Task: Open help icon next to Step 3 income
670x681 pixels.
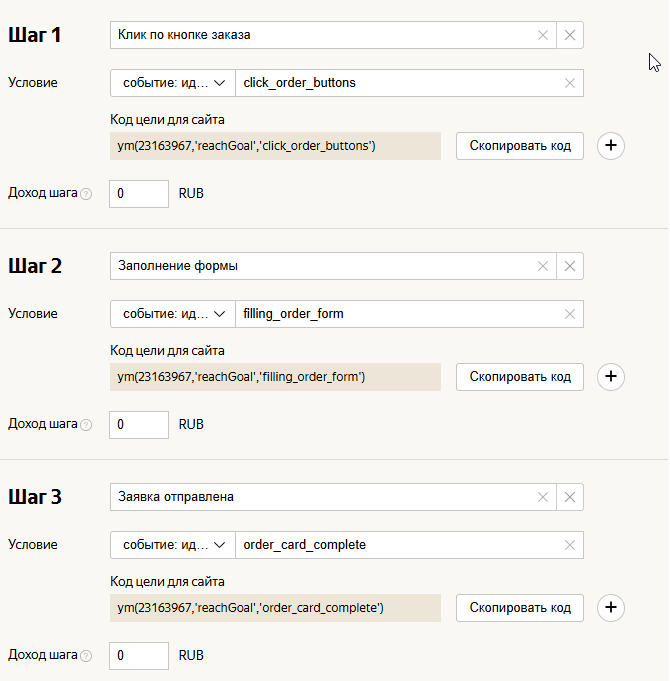Action: [x=86, y=656]
